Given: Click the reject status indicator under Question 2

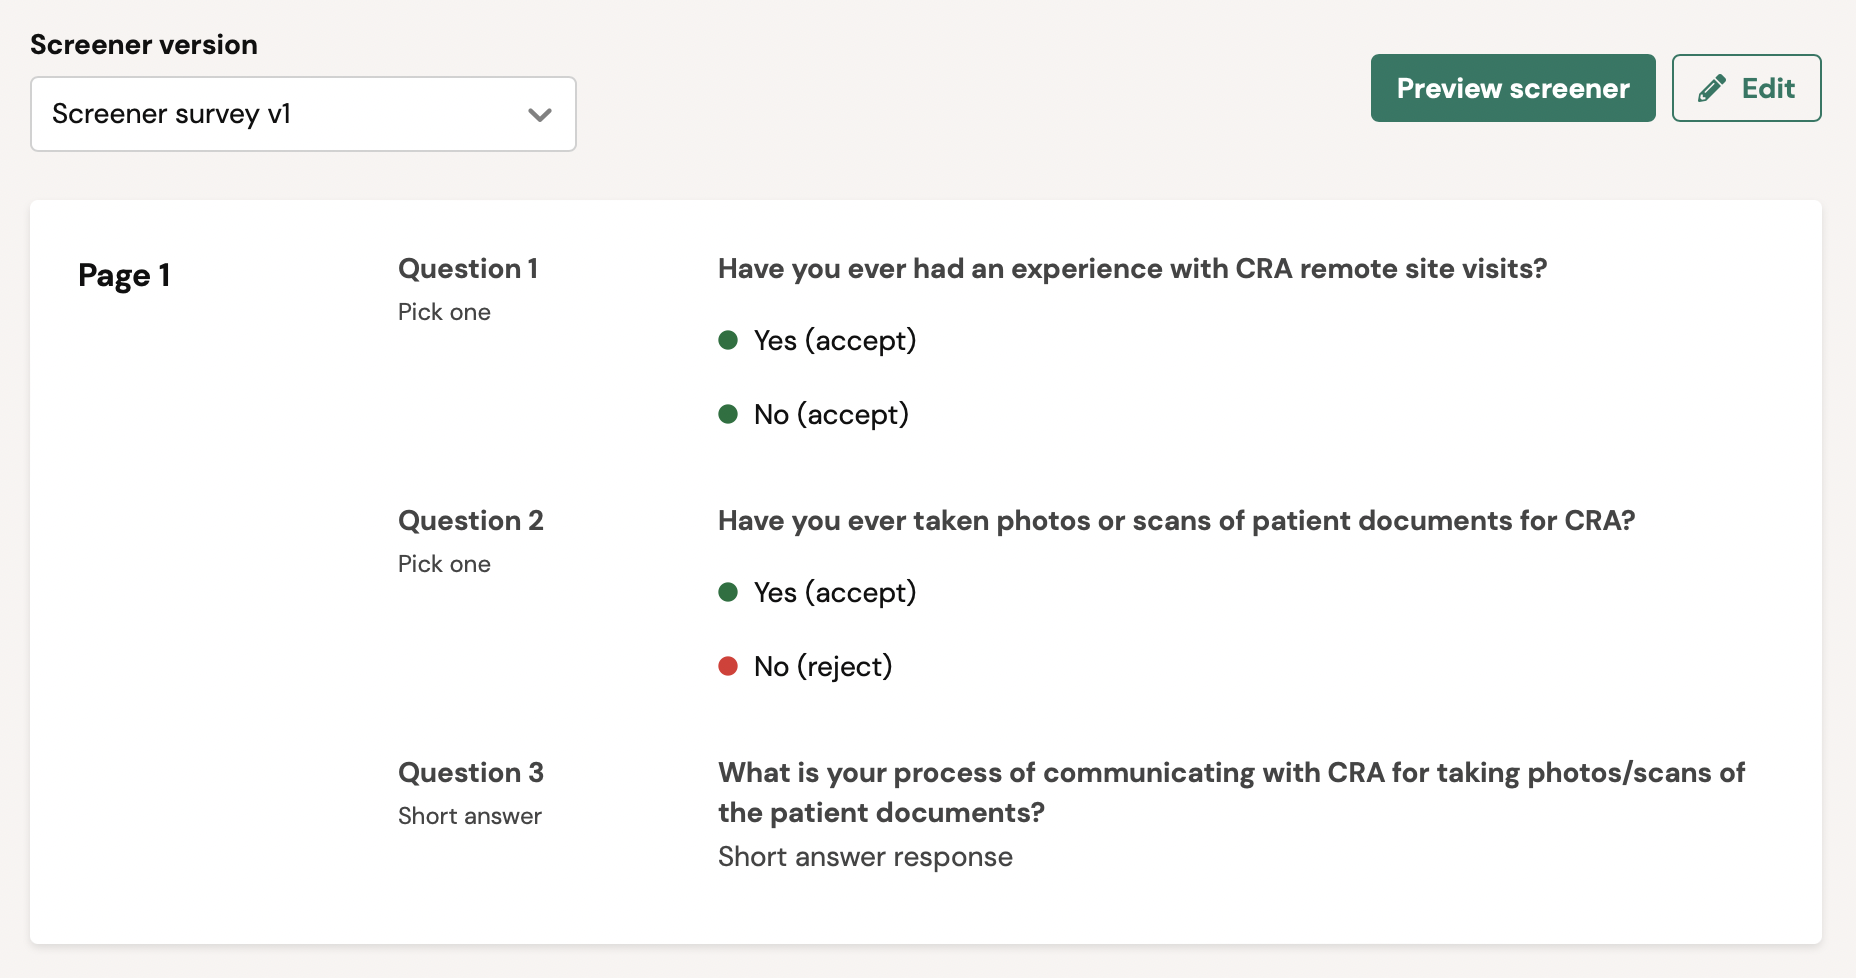Looking at the screenshot, I should click(729, 666).
